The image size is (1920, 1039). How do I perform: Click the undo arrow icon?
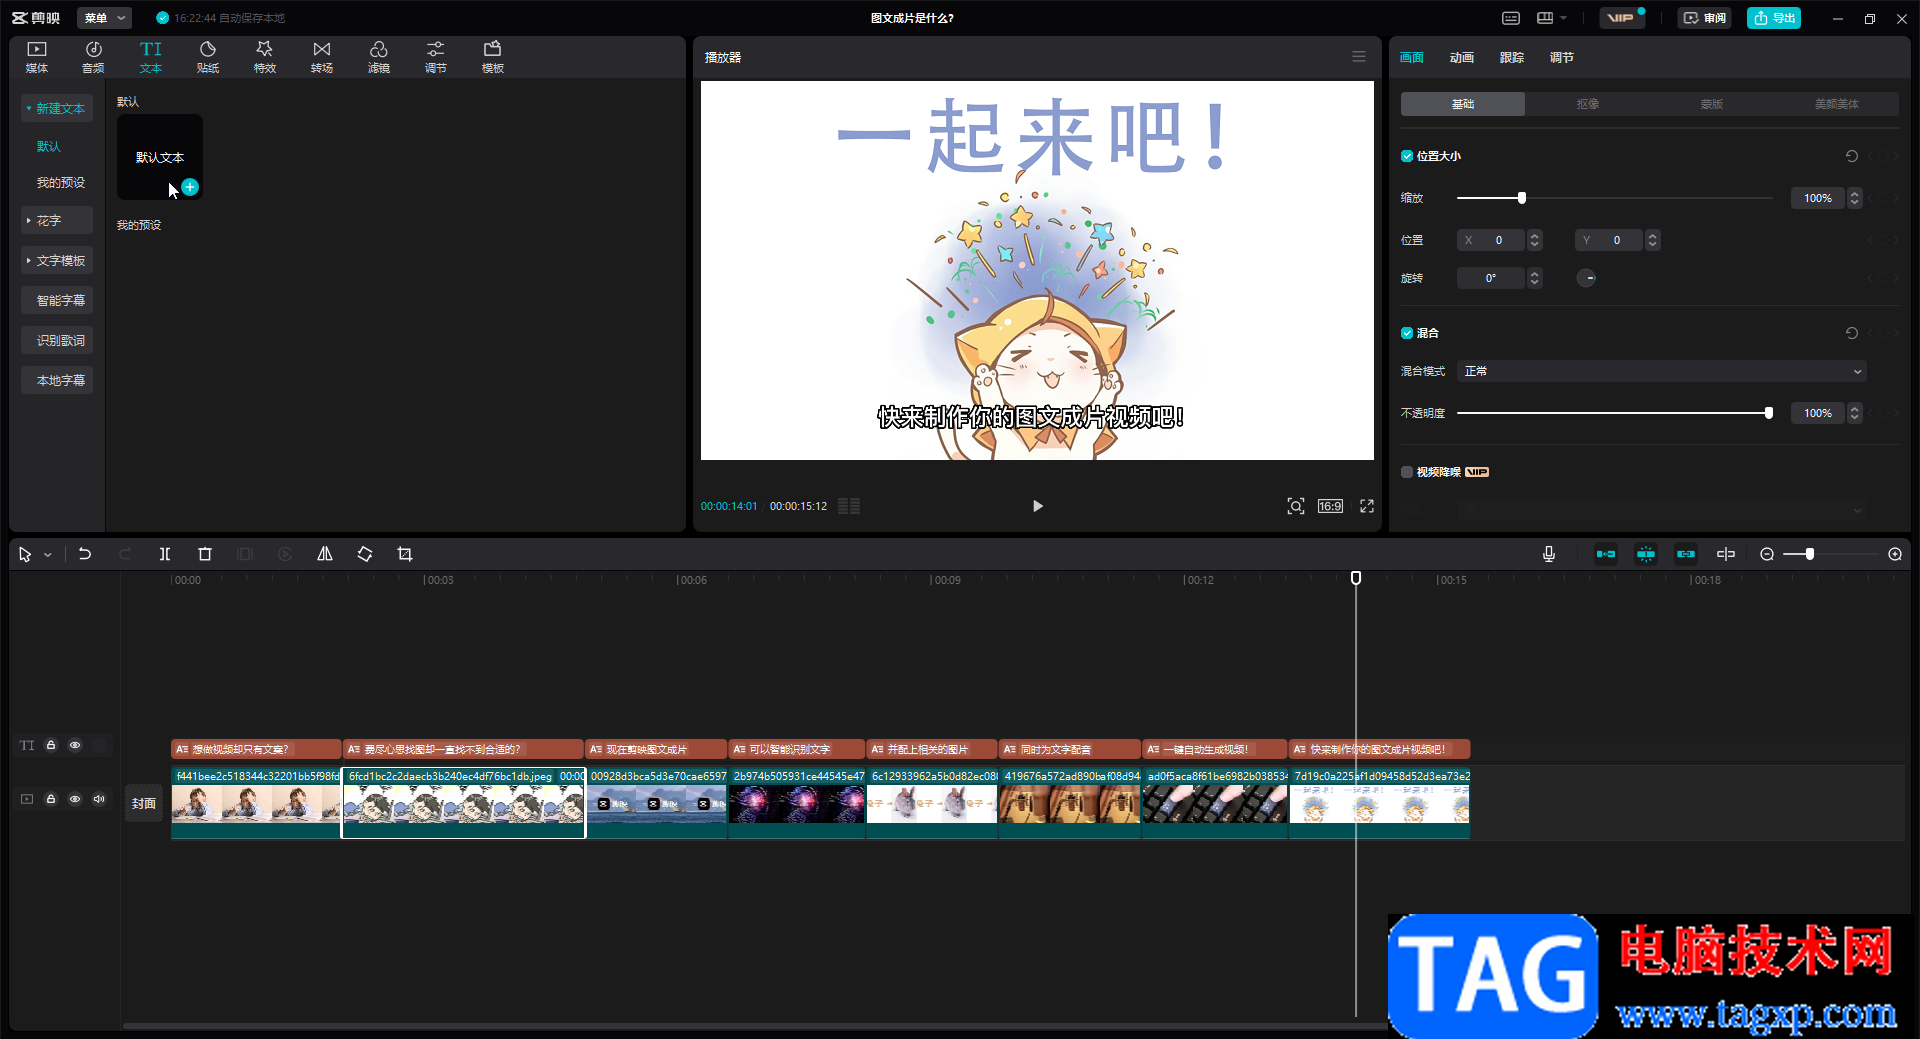(x=85, y=554)
